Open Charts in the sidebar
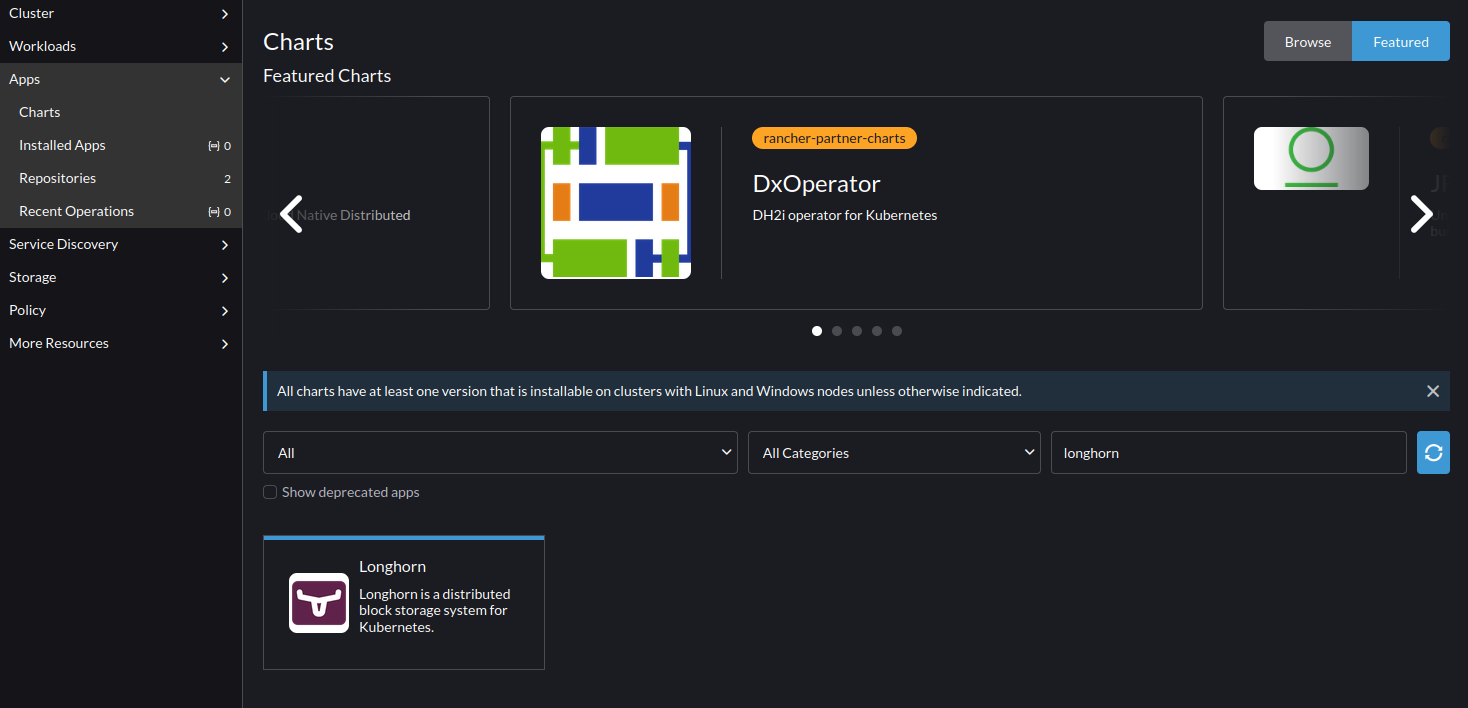Screen dimensions: 1468x708 [x=121, y=113]
